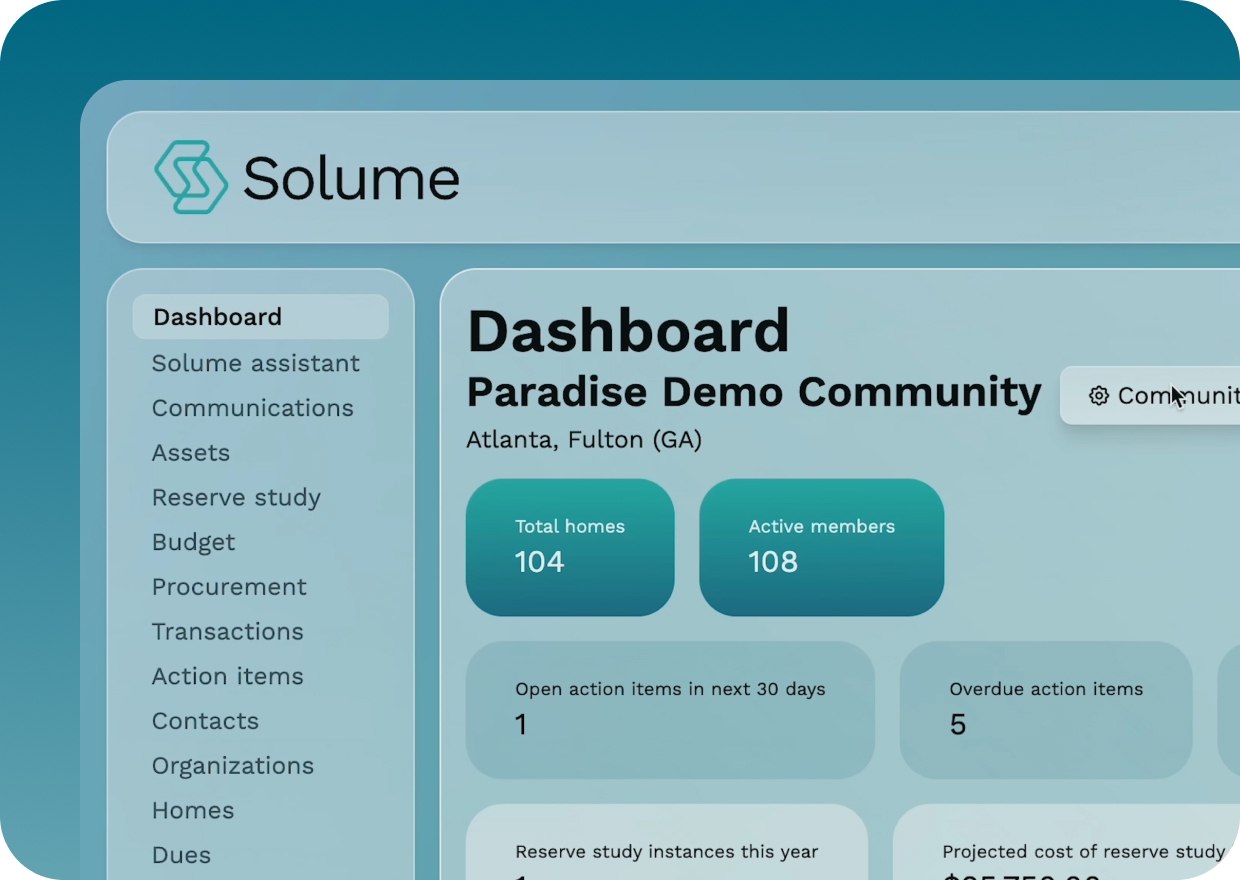Click the Active members card

click(x=821, y=547)
